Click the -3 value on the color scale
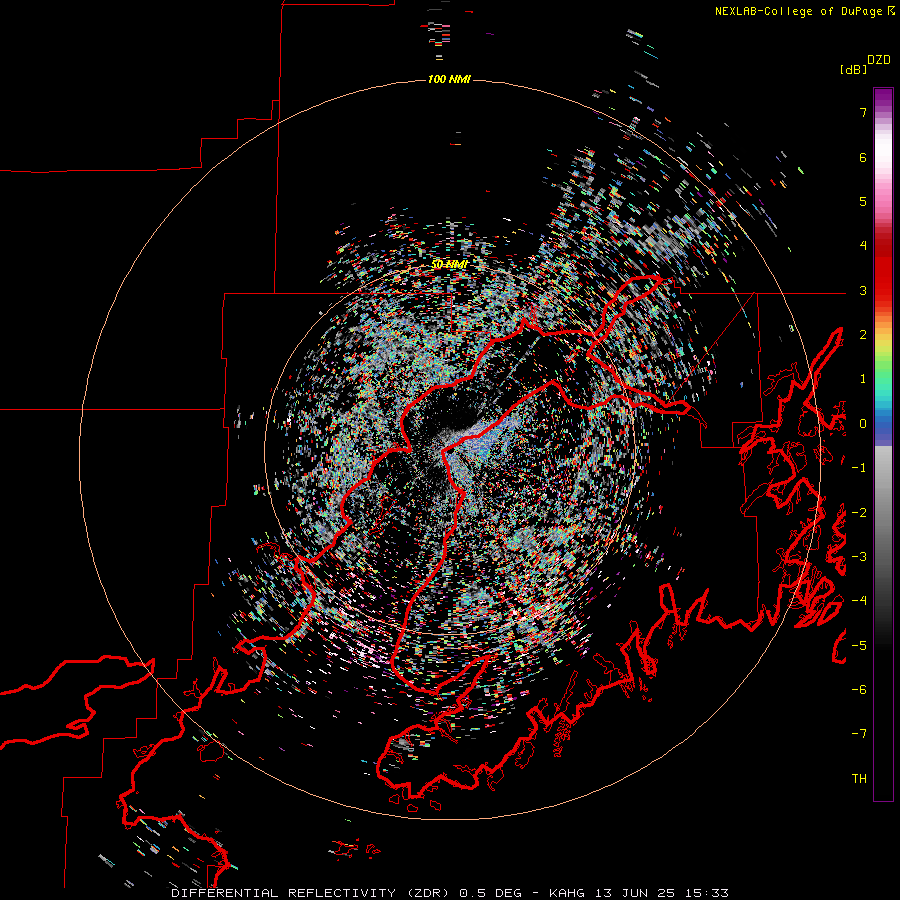Screen dimensions: 900x900 click(x=859, y=557)
